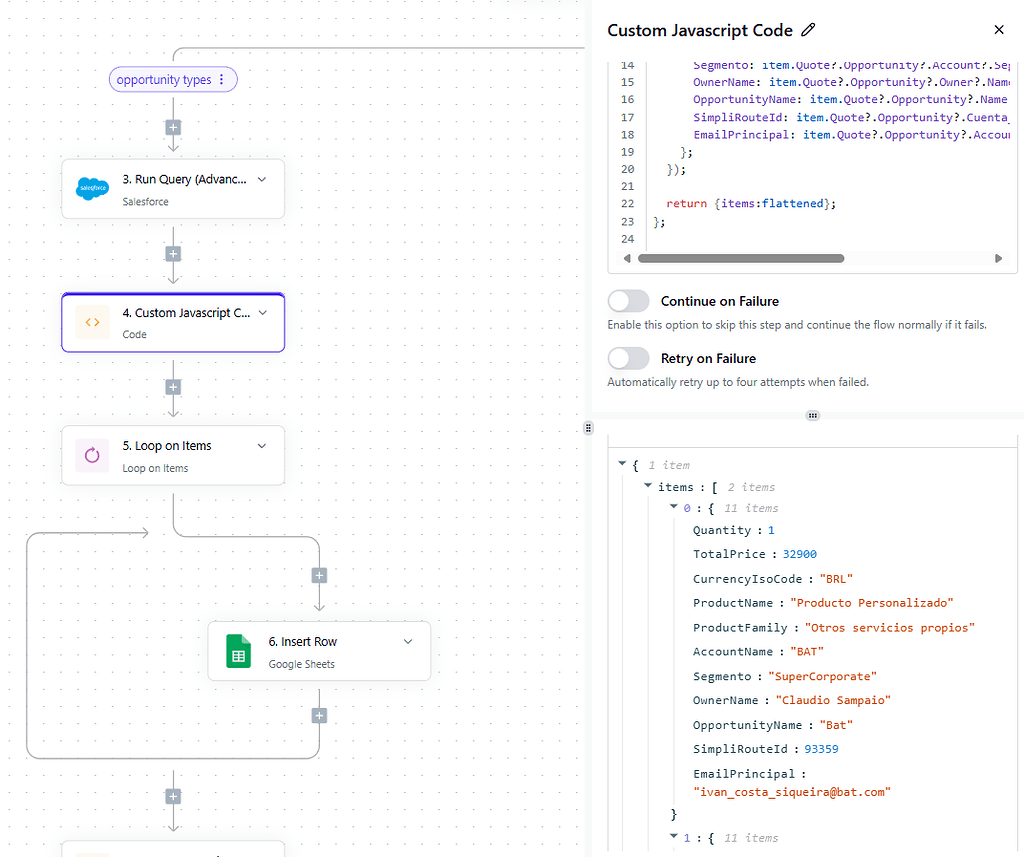1024x857 pixels.
Task: Collapse the items array in the output panel
Action: (648, 487)
